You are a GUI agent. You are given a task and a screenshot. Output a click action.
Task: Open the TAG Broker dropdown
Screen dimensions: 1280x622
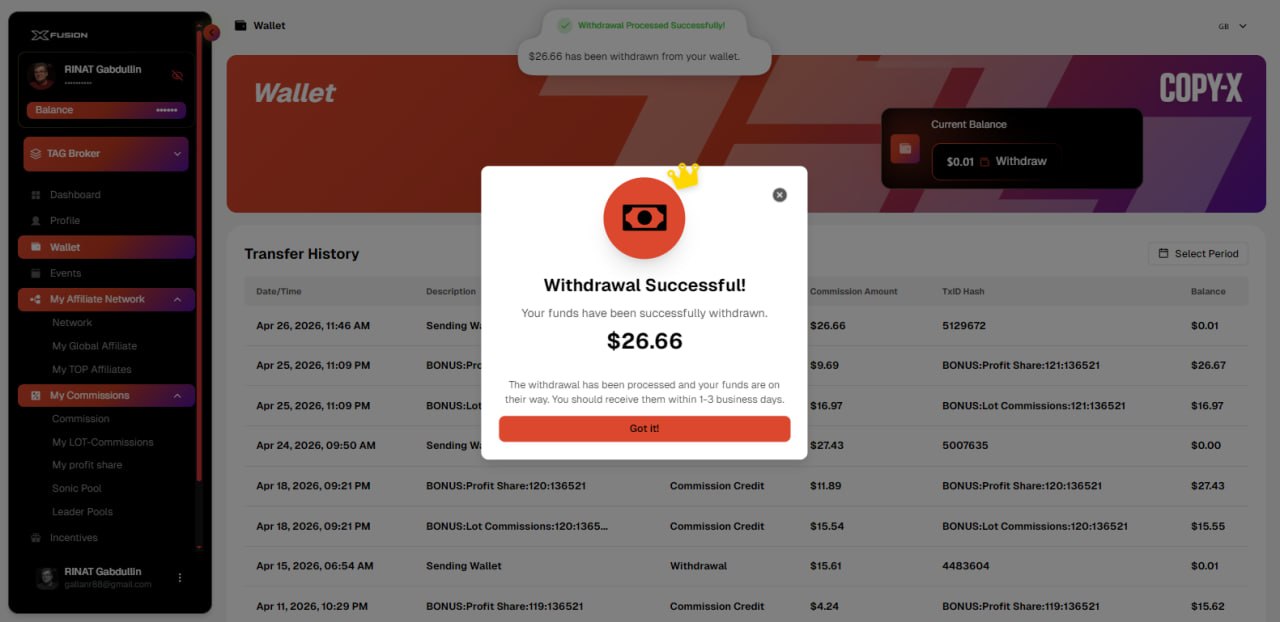pos(106,154)
